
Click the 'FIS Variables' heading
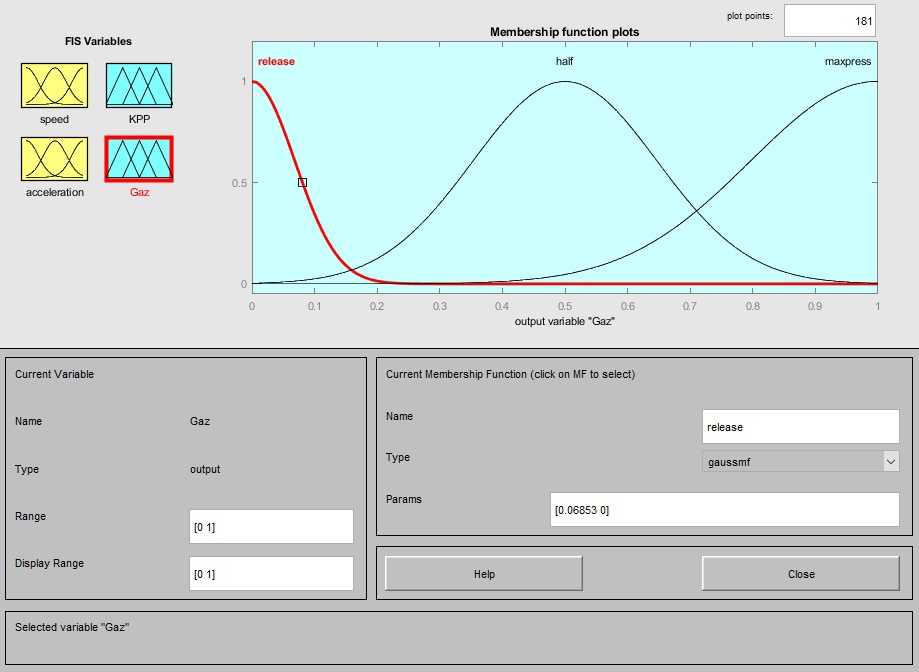pos(98,41)
